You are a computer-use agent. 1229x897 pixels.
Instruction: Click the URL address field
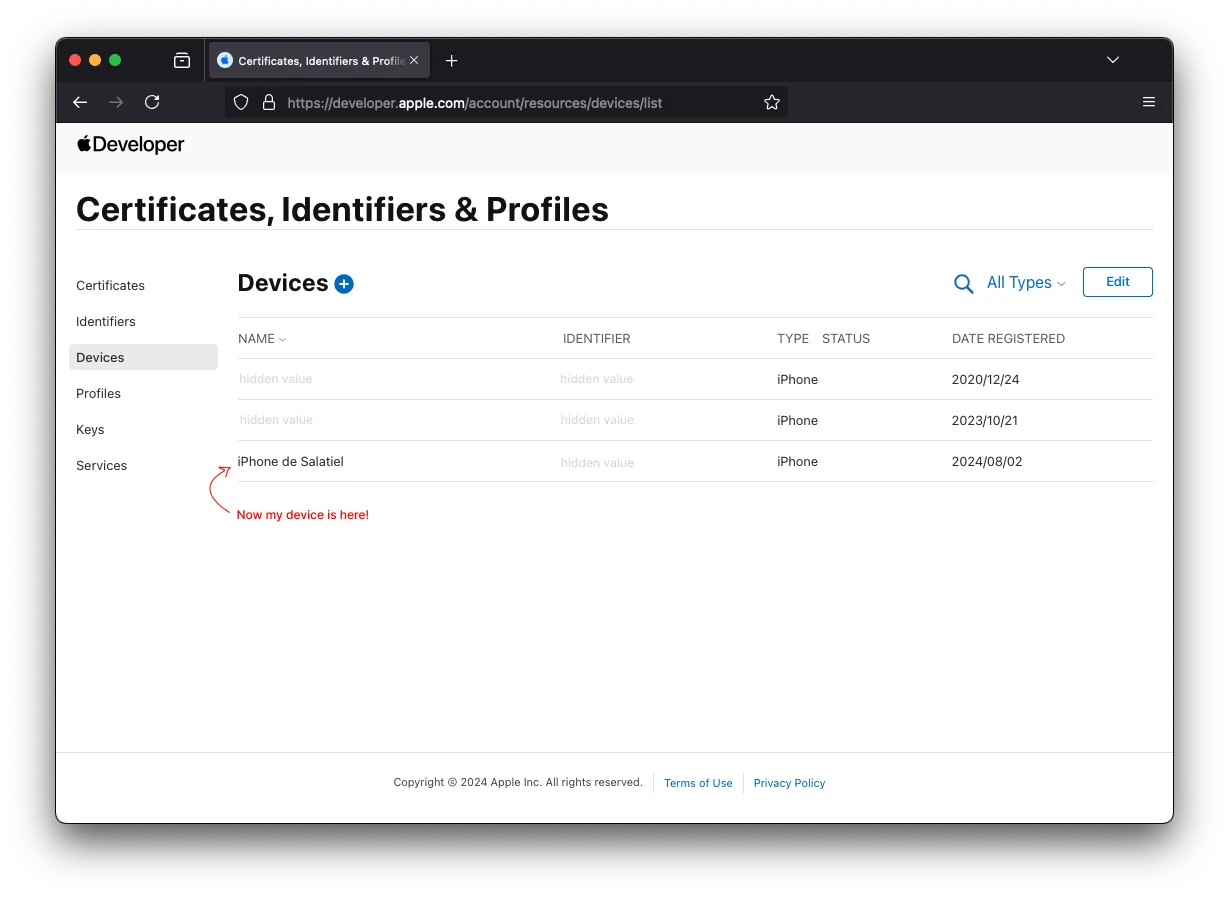[506, 102]
